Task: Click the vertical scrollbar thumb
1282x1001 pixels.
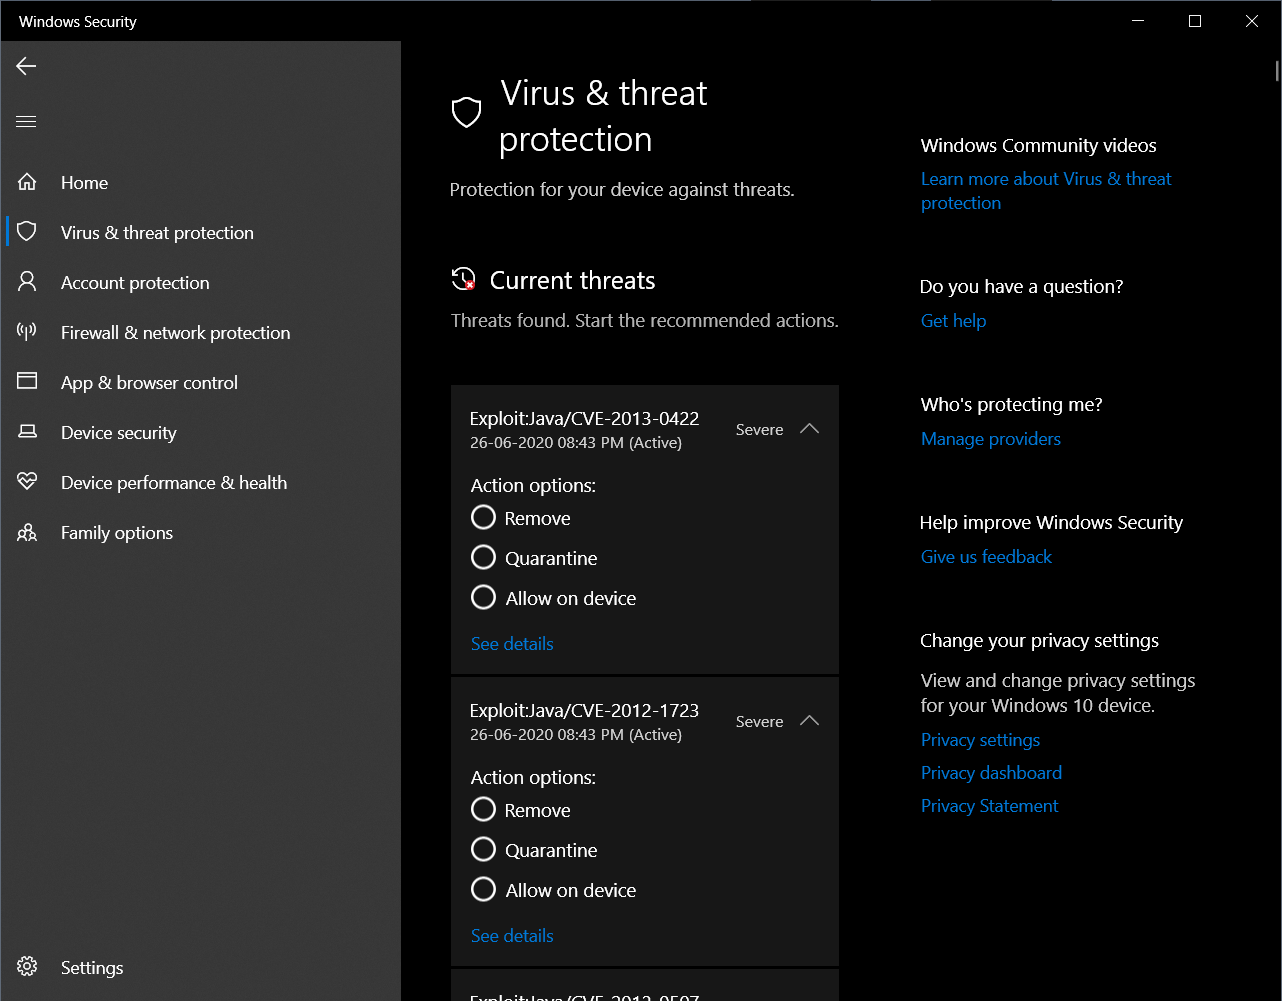Action: pyautogui.click(x=1277, y=70)
